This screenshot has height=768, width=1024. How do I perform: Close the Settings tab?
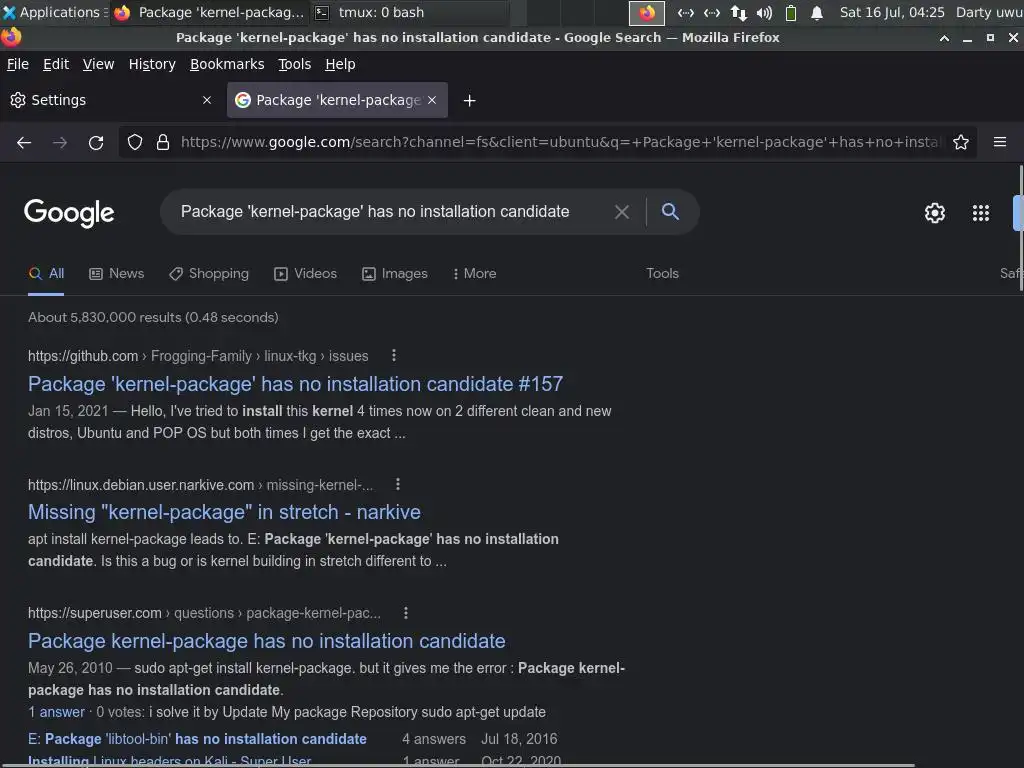pos(207,100)
